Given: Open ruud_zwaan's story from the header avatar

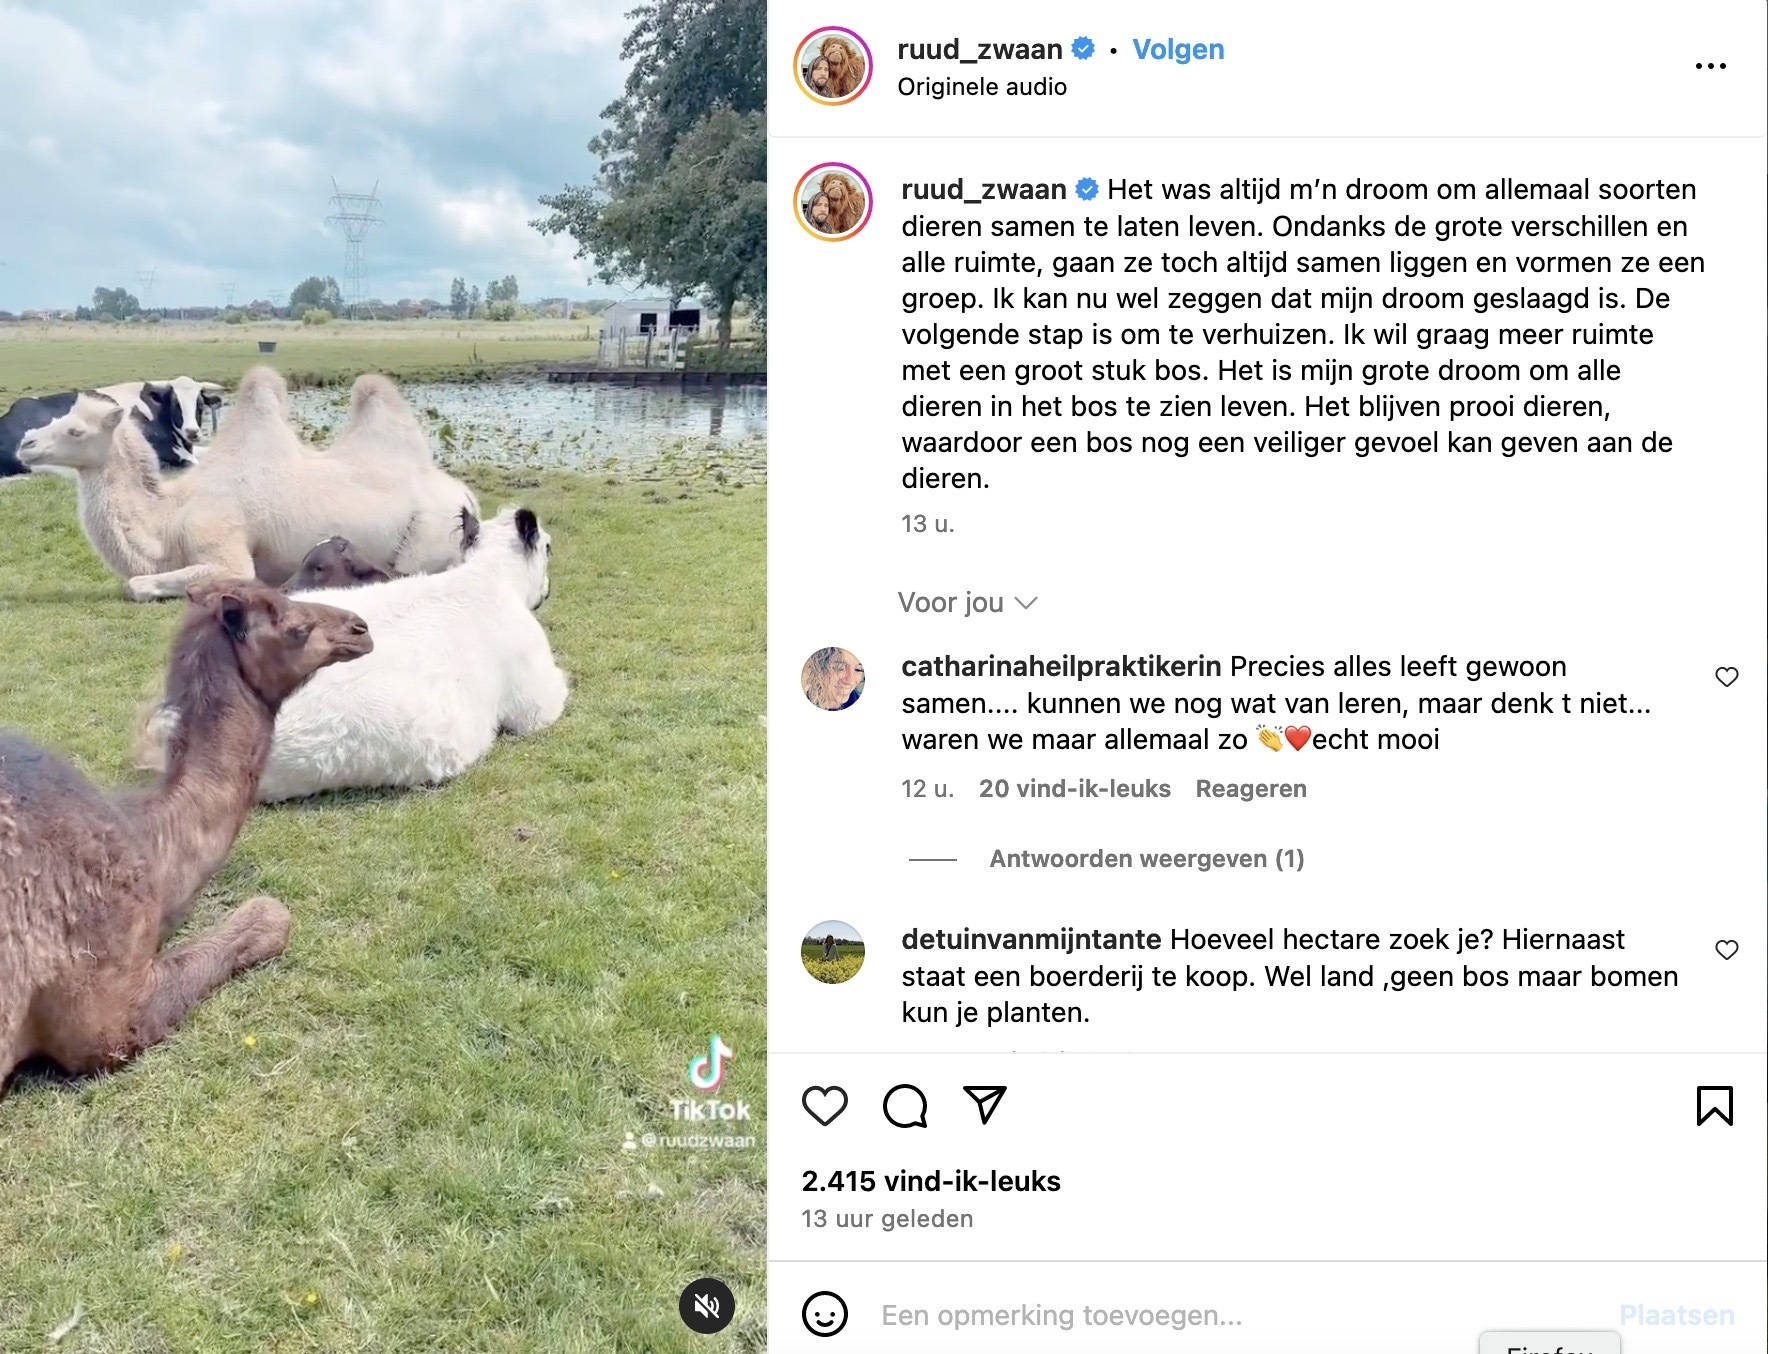Looking at the screenshot, I should 833,66.
